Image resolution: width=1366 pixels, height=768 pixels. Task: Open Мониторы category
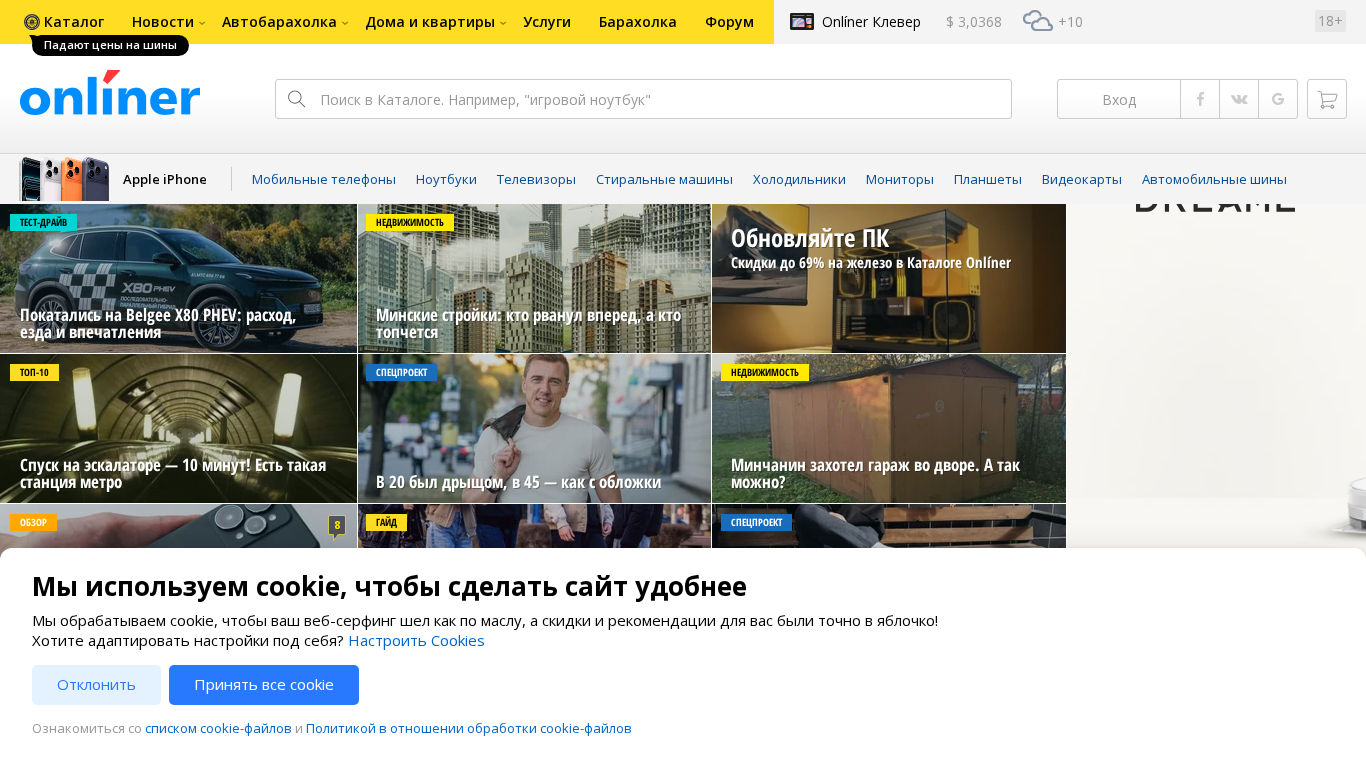click(900, 179)
